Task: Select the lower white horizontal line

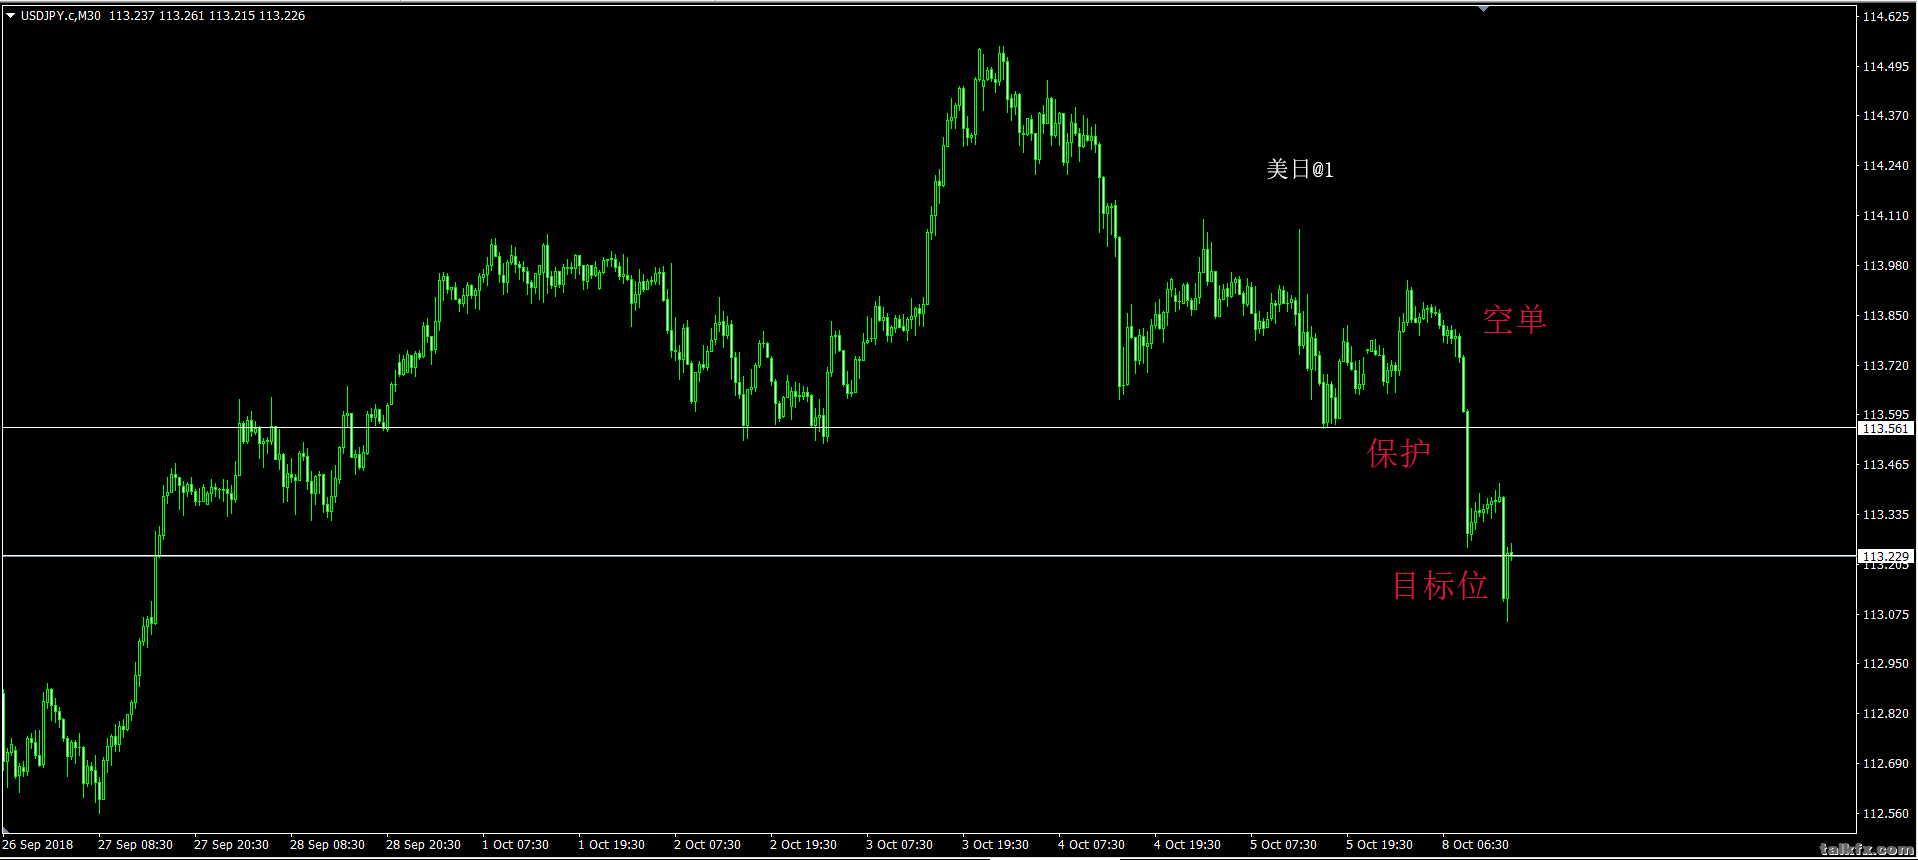Action: [928, 555]
